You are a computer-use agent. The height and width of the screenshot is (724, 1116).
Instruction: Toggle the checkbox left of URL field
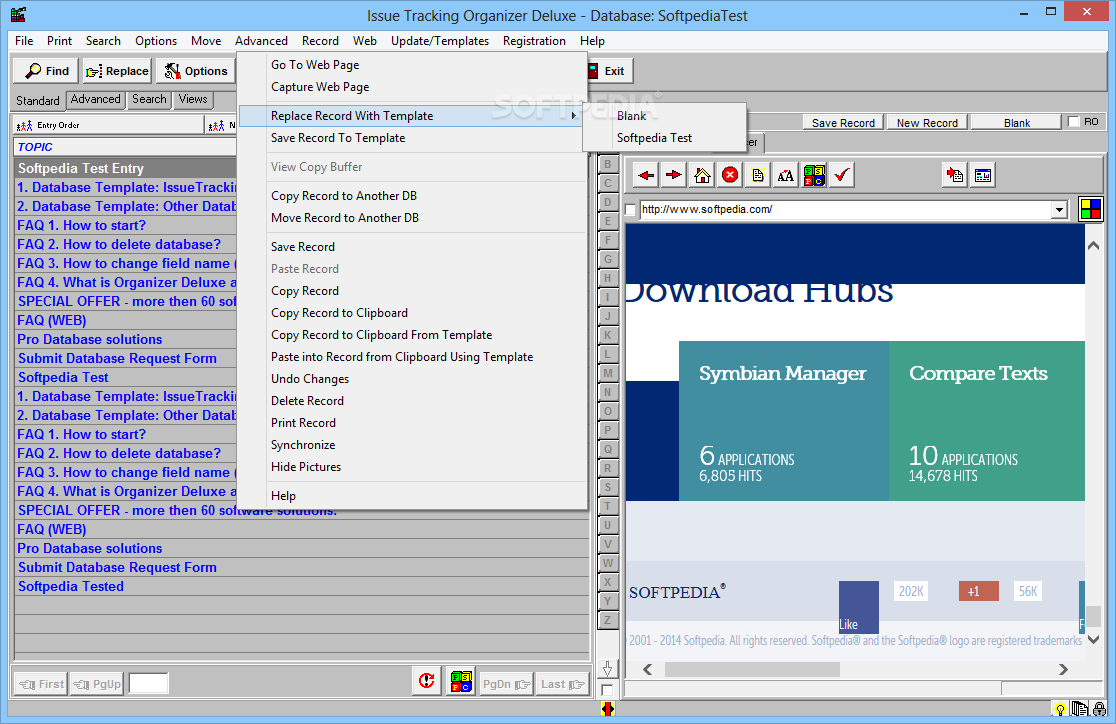tap(630, 210)
